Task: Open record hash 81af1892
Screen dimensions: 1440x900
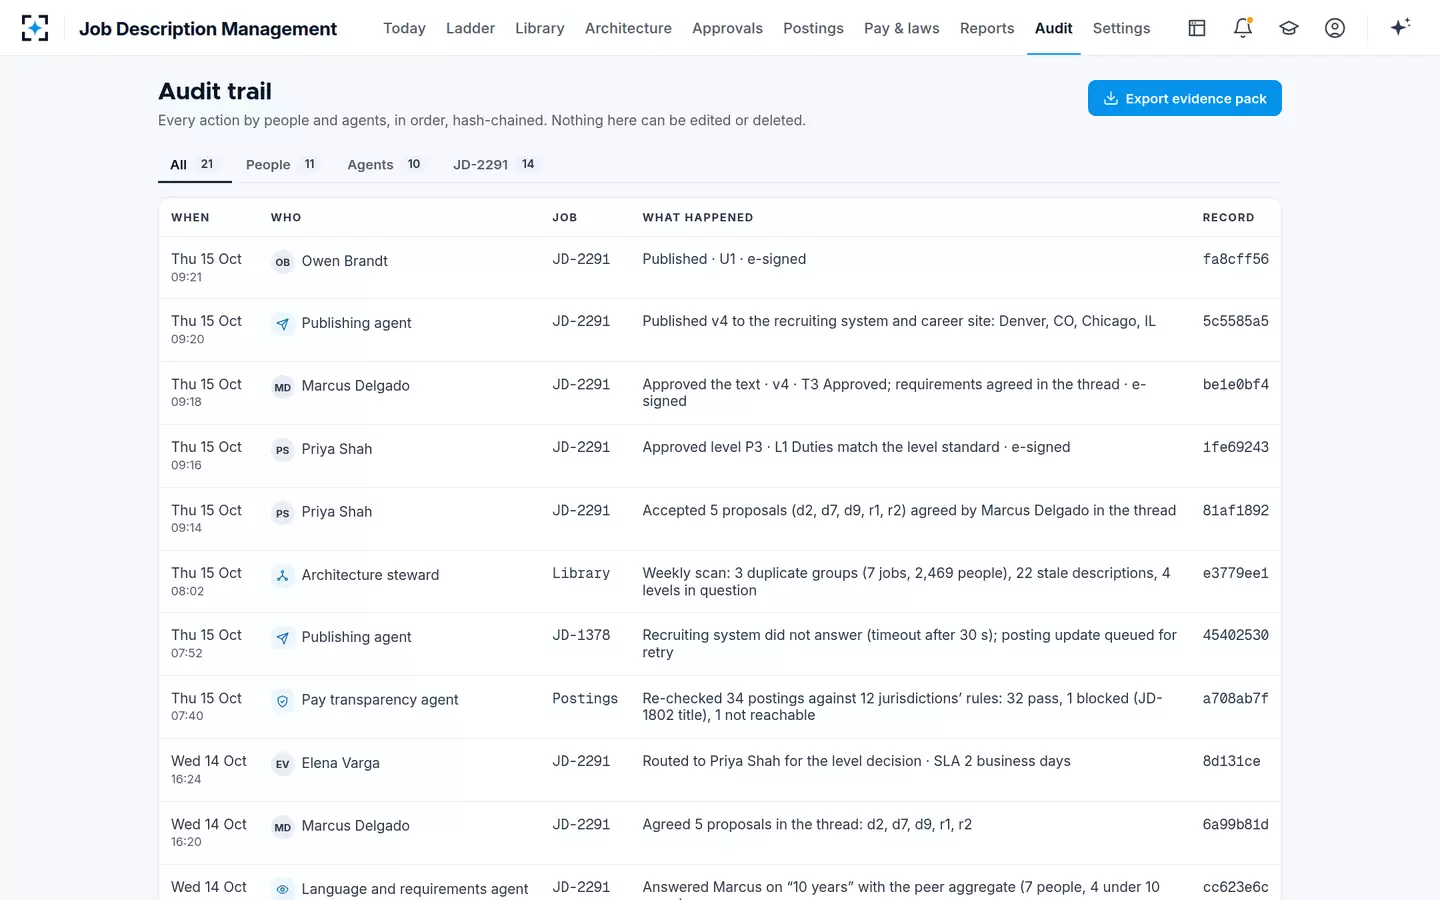Action: coord(1235,510)
